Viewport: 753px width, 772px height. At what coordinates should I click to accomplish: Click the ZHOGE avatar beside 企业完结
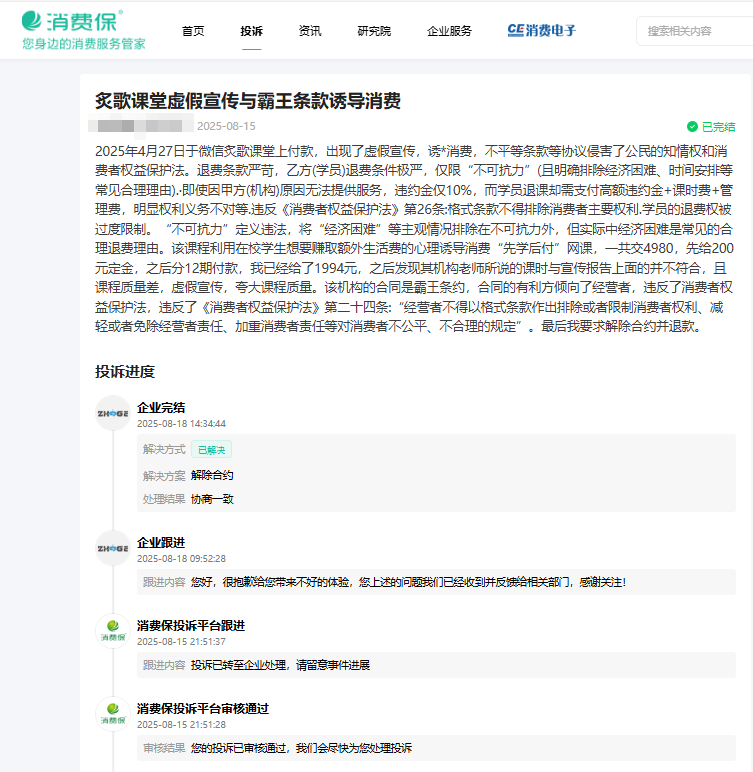(x=113, y=413)
